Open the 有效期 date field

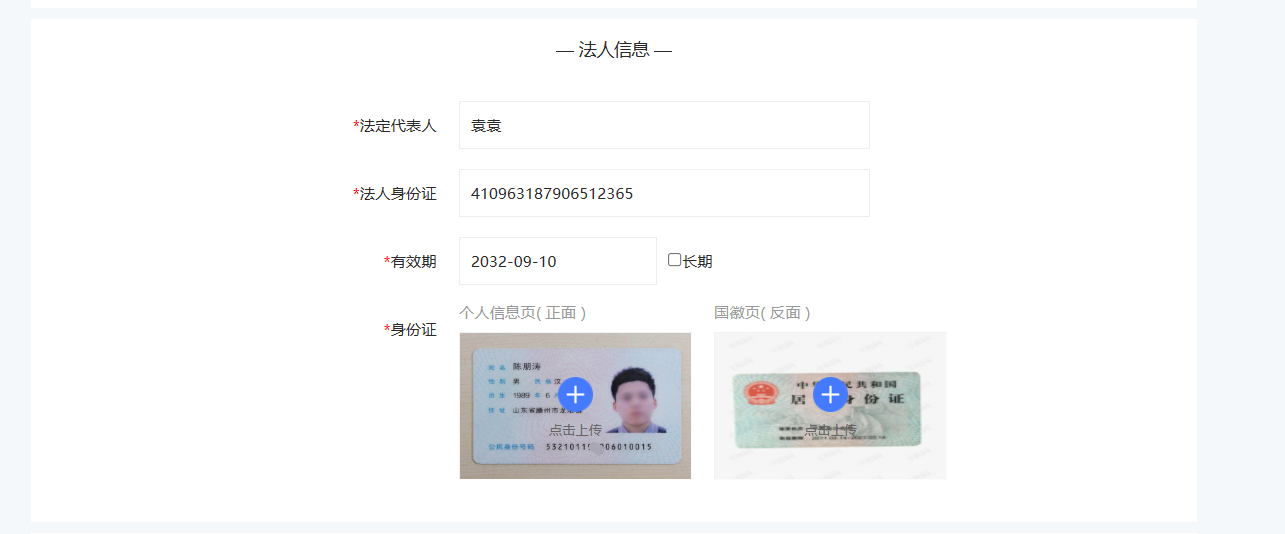click(557, 262)
